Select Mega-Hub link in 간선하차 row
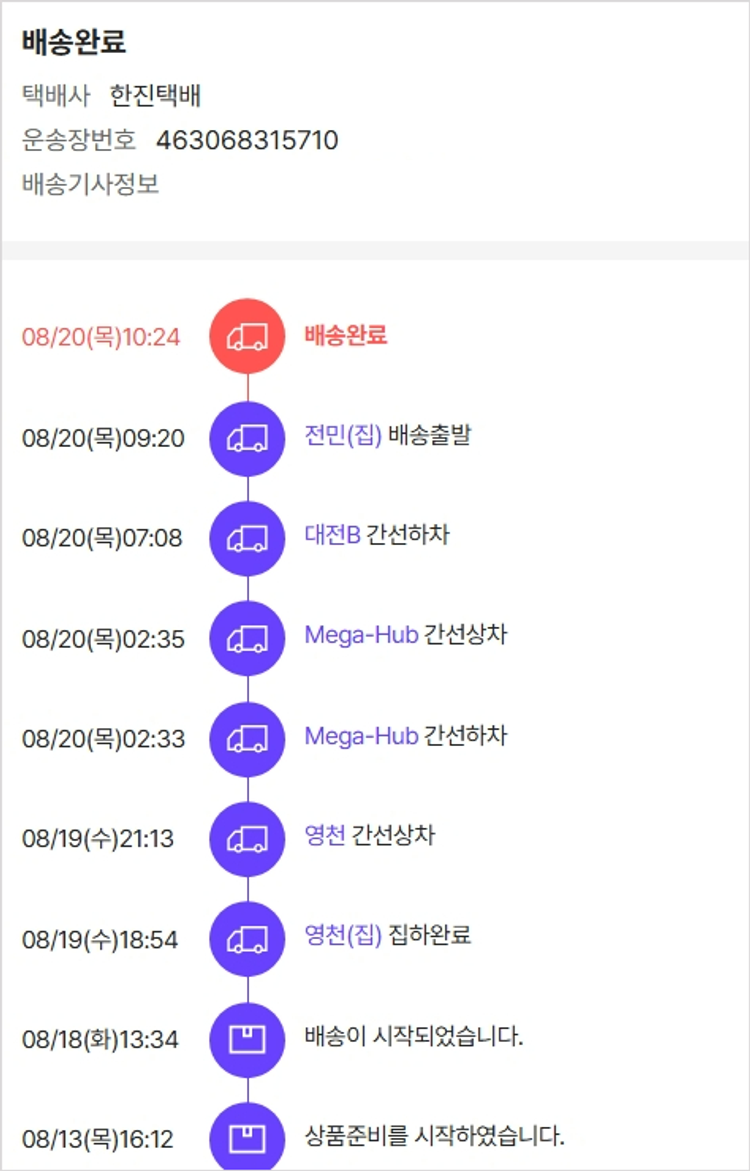The image size is (750, 1171). (361, 736)
